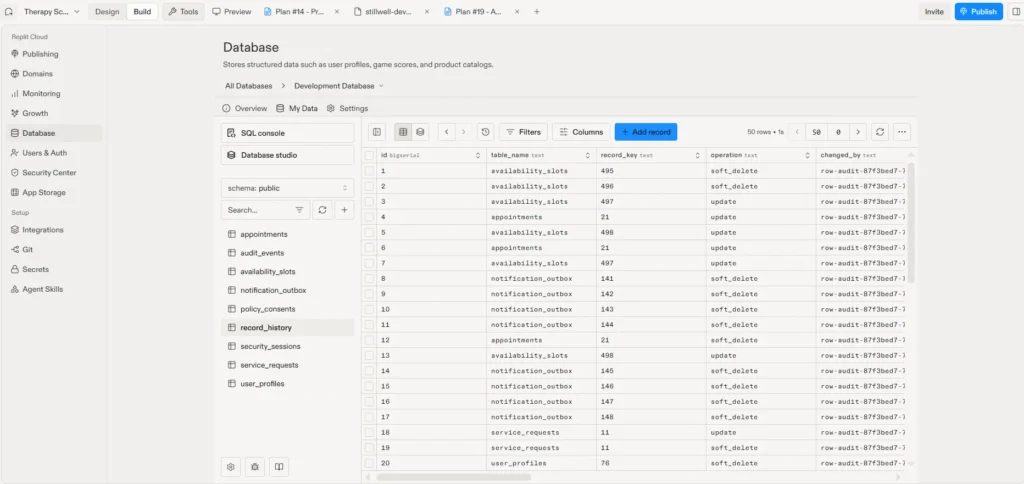Click the Add record button
Image resolution: width=1024 pixels, height=484 pixels.
646,132
